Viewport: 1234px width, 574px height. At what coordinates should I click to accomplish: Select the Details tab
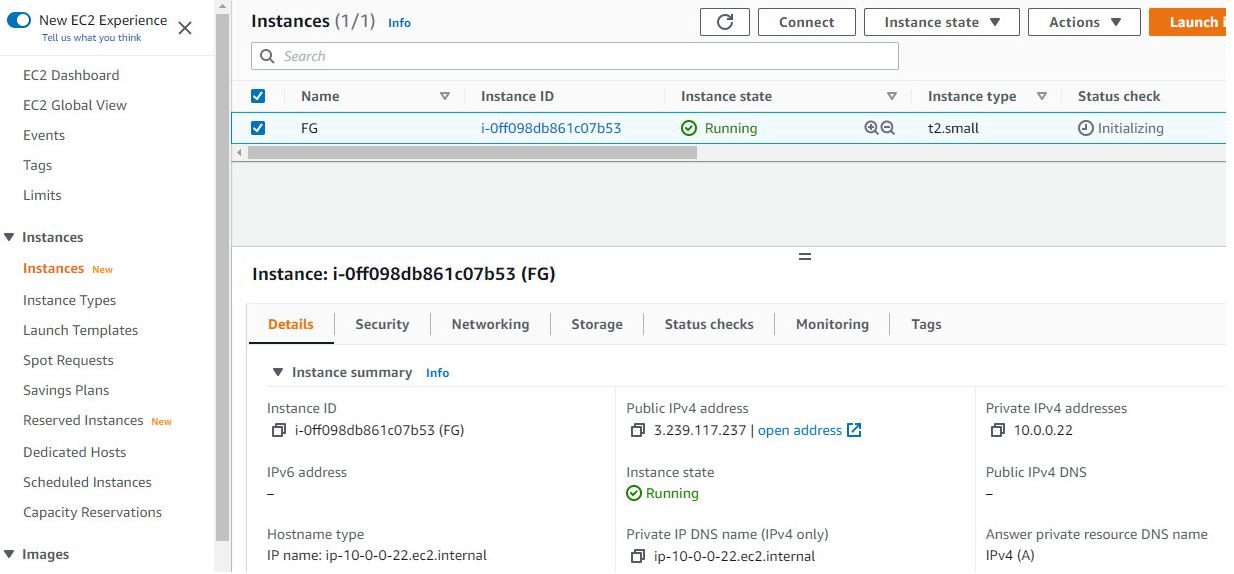click(x=291, y=324)
